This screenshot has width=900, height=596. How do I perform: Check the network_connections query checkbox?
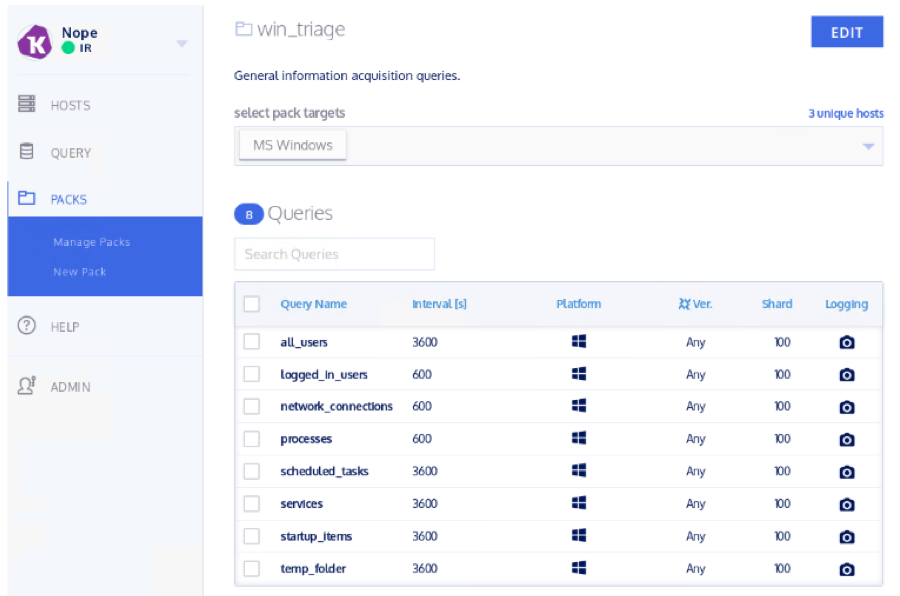(x=251, y=407)
